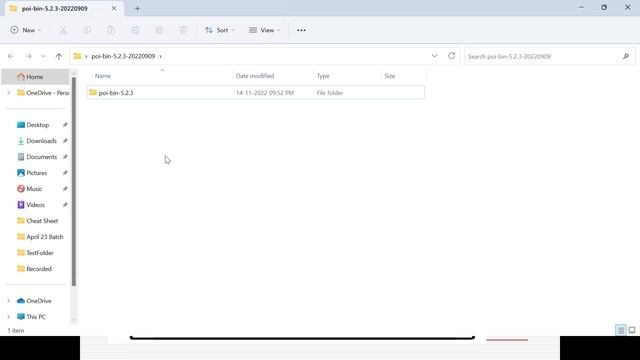
Task: Click pin icon next to Documents
Action: pos(65,157)
